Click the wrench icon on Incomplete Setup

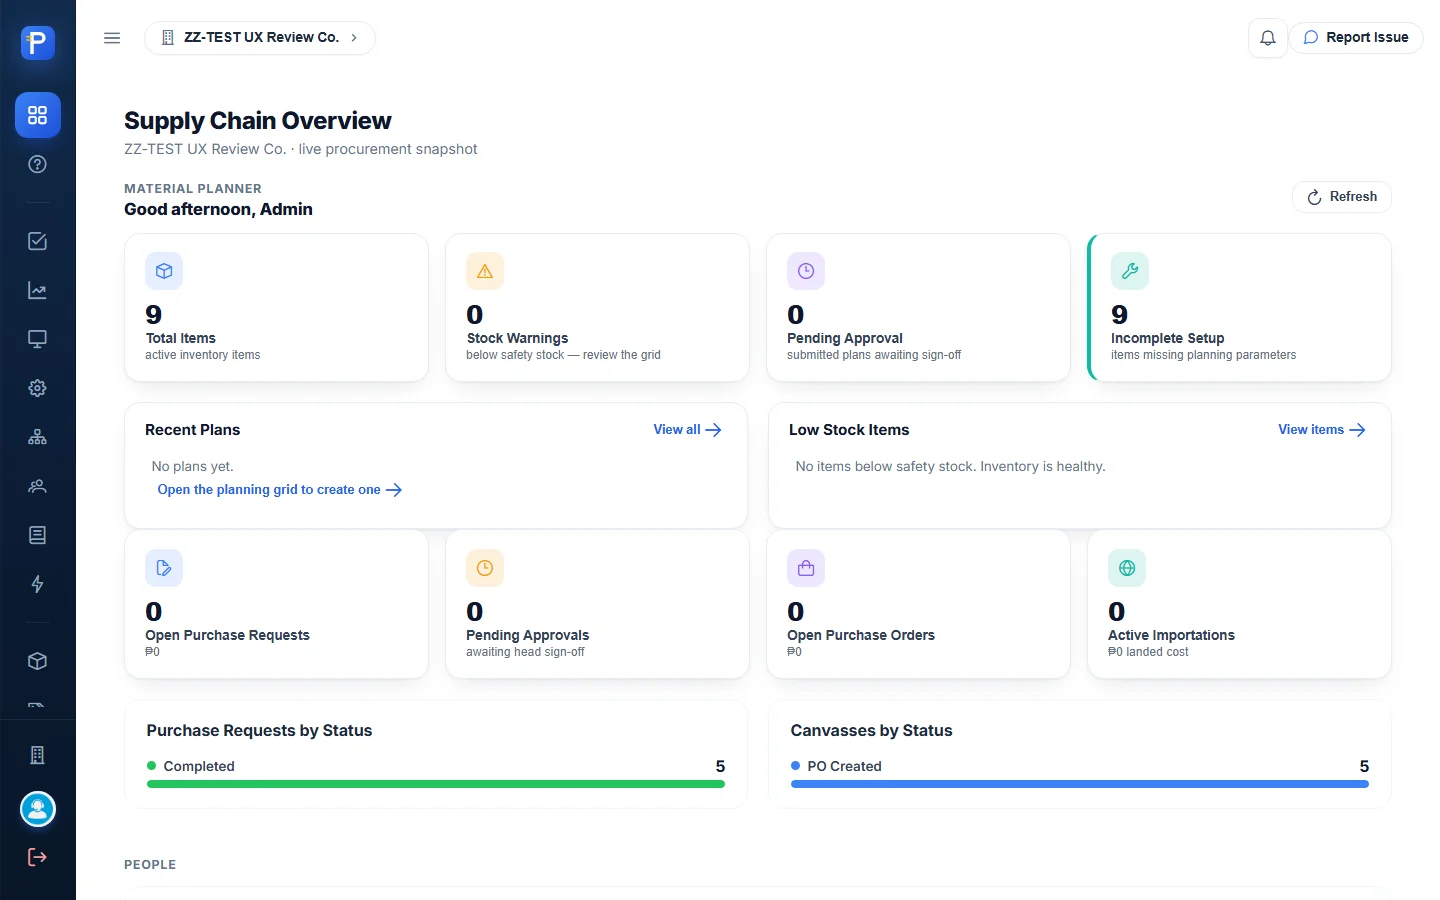(x=1130, y=271)
